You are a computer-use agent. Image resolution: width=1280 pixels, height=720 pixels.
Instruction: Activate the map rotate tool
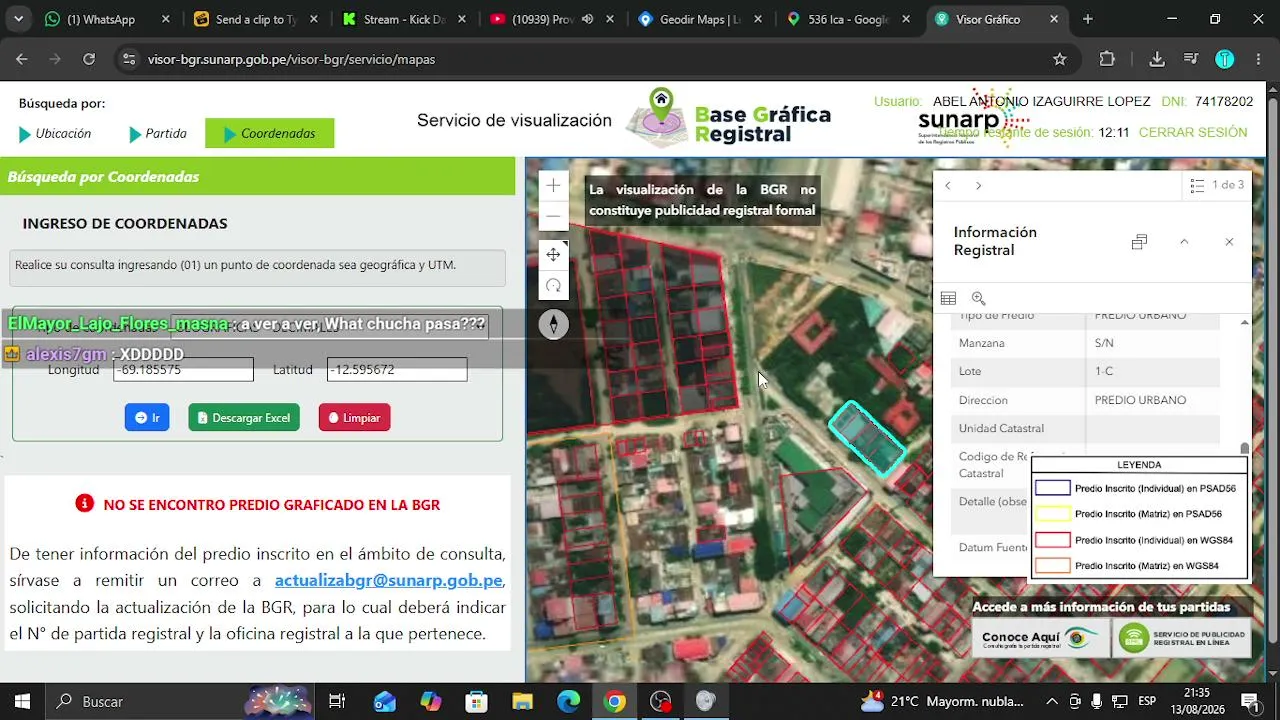[553, 286]
